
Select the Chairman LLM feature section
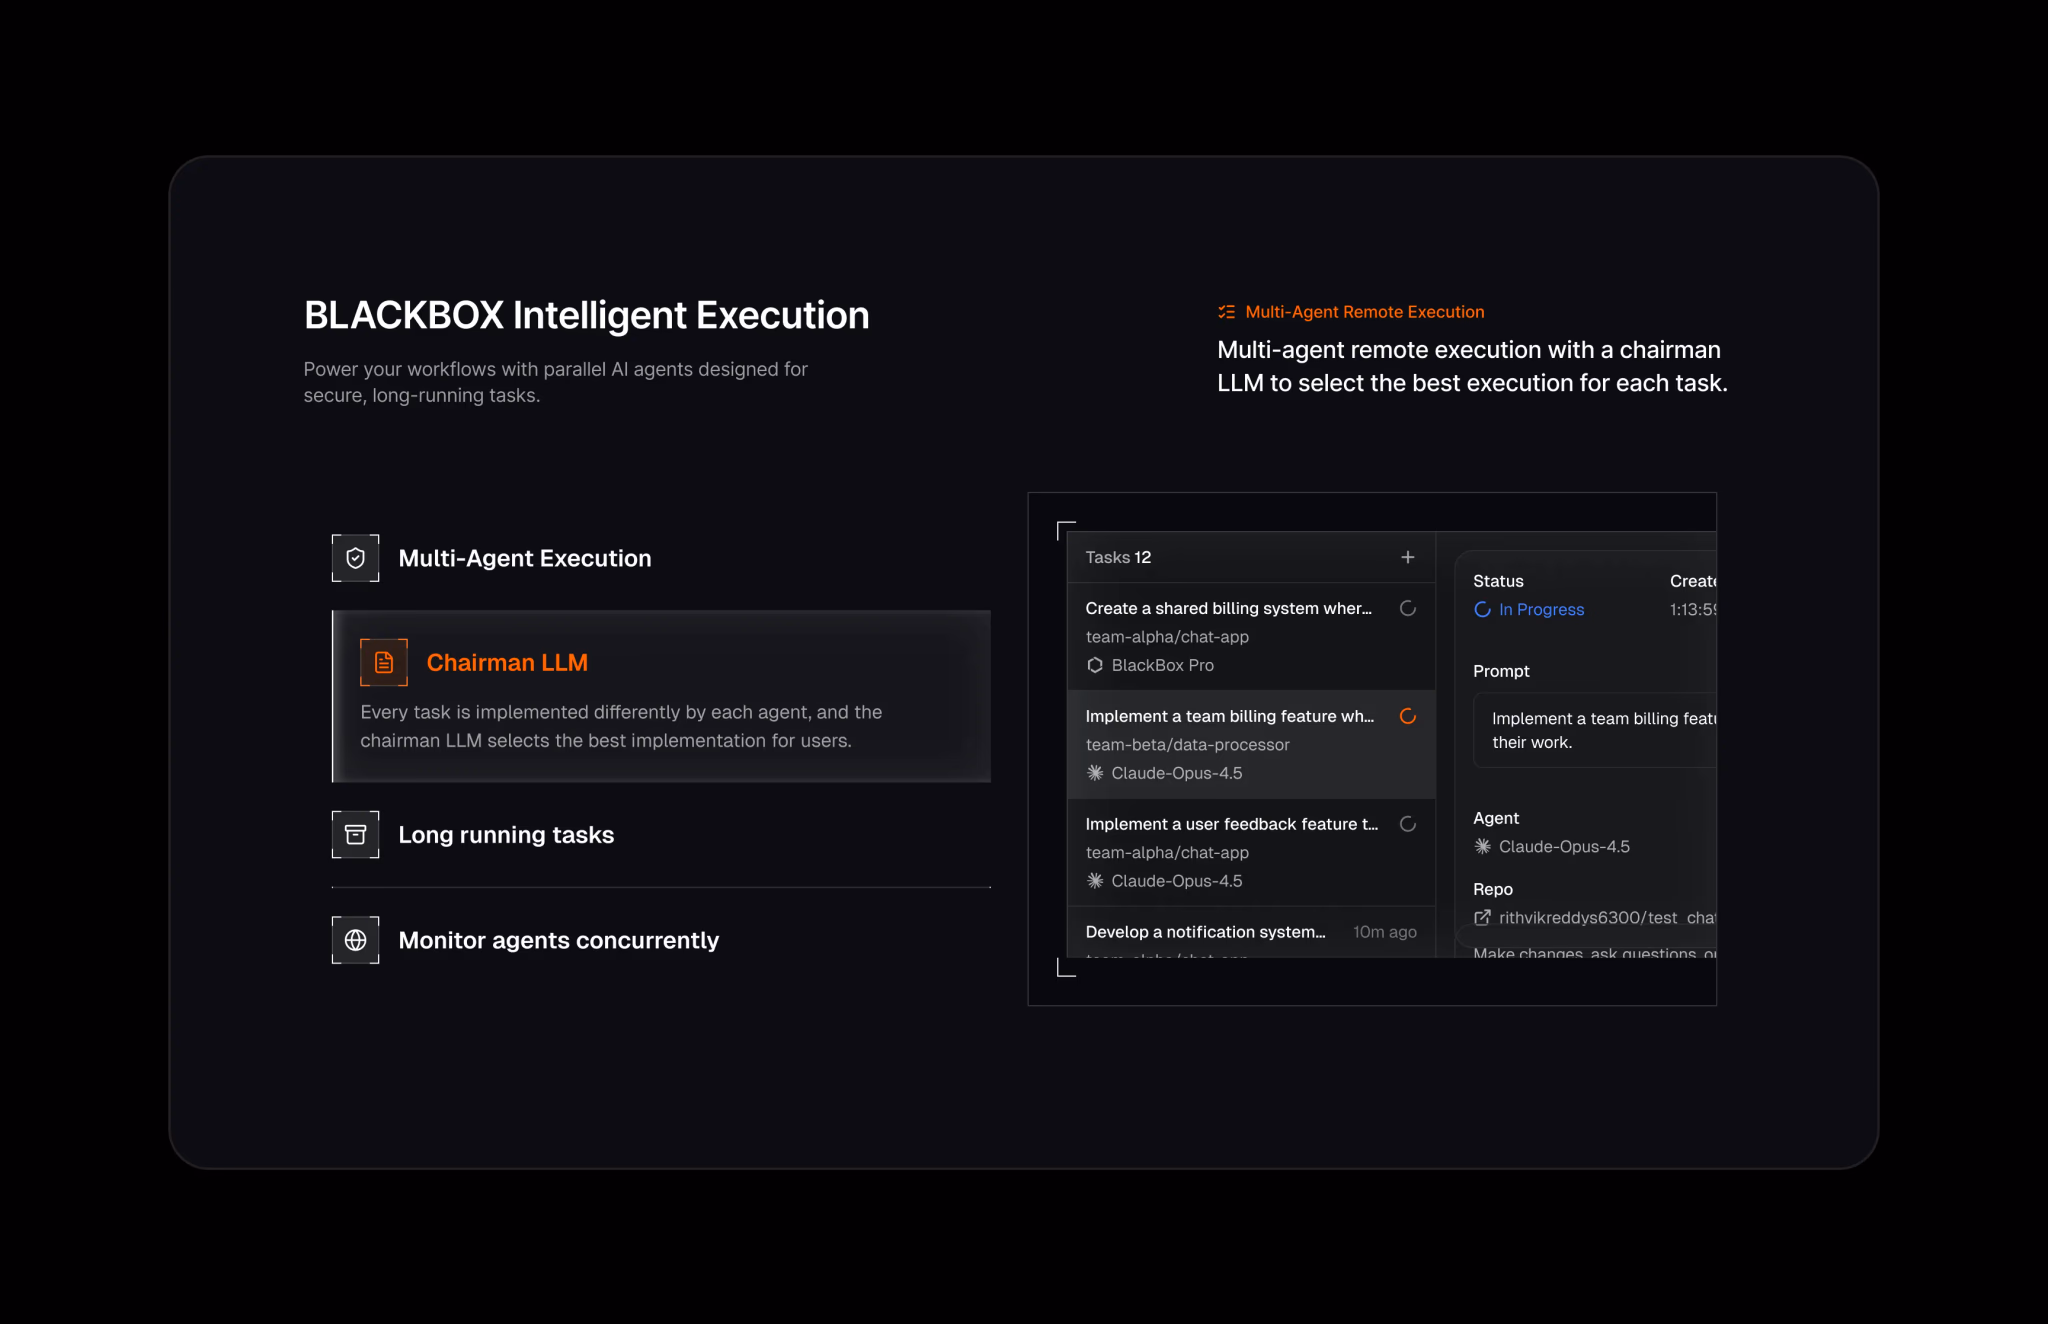(661, 696)
